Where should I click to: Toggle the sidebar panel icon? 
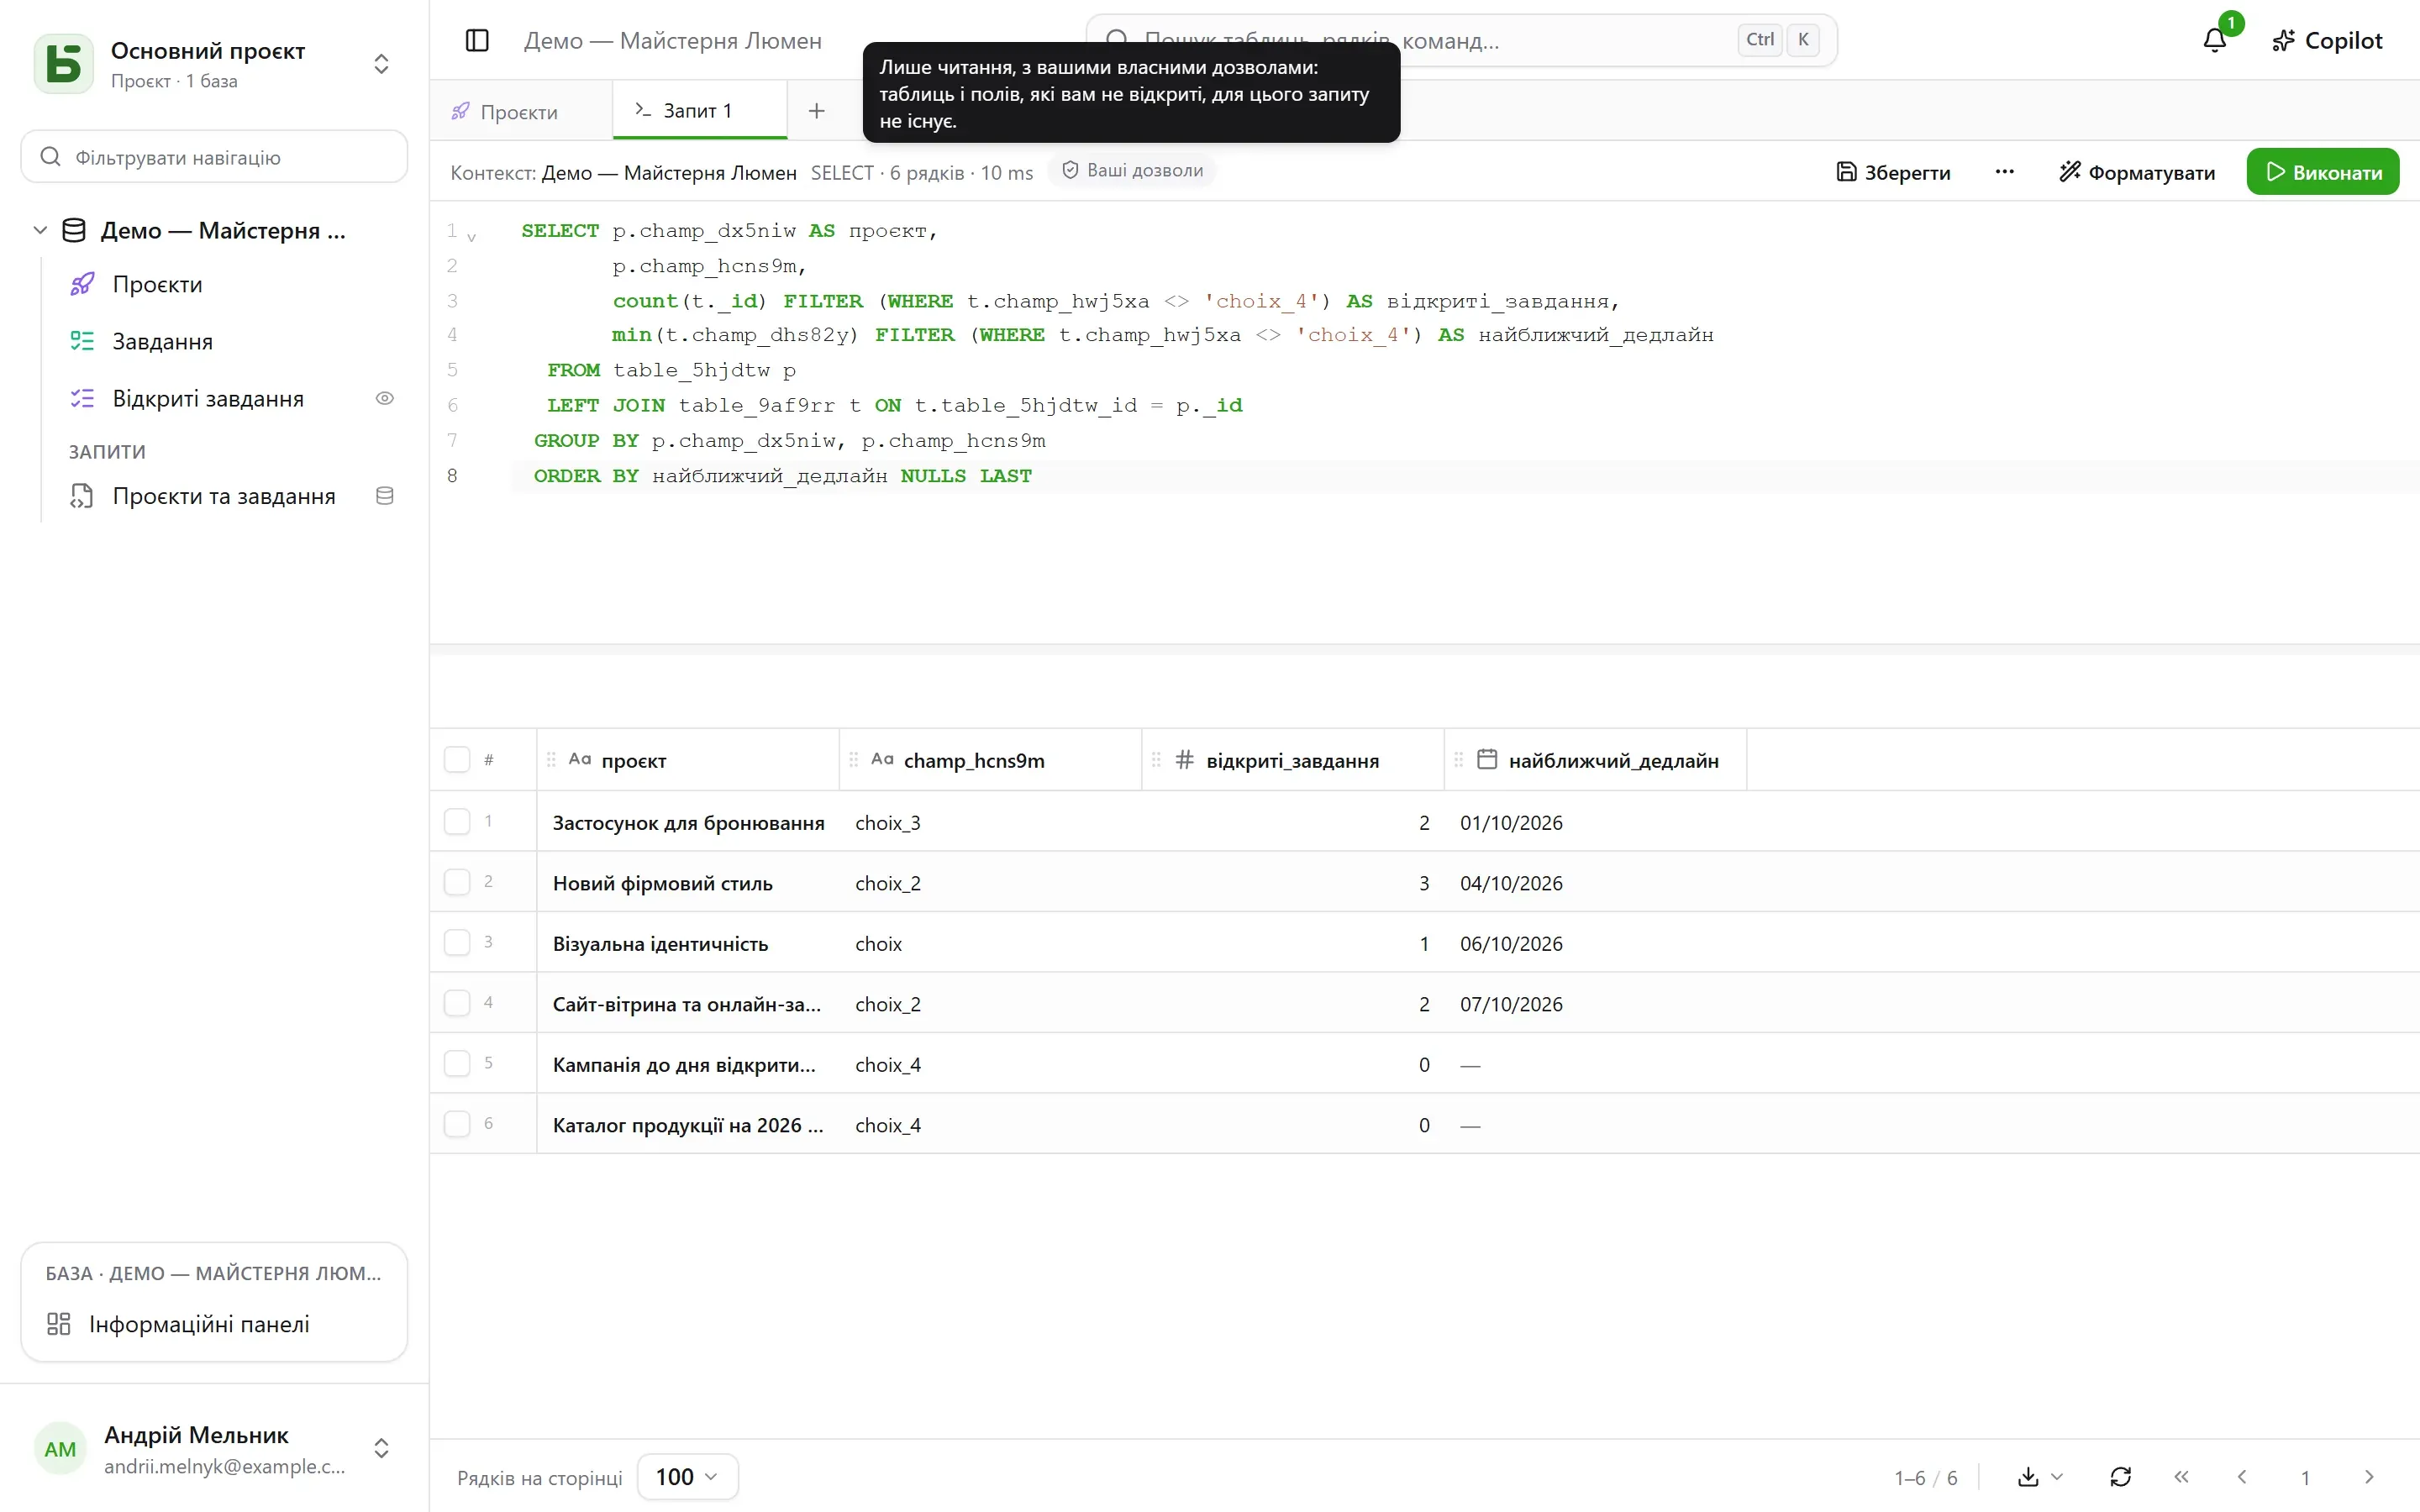(477, 41)
